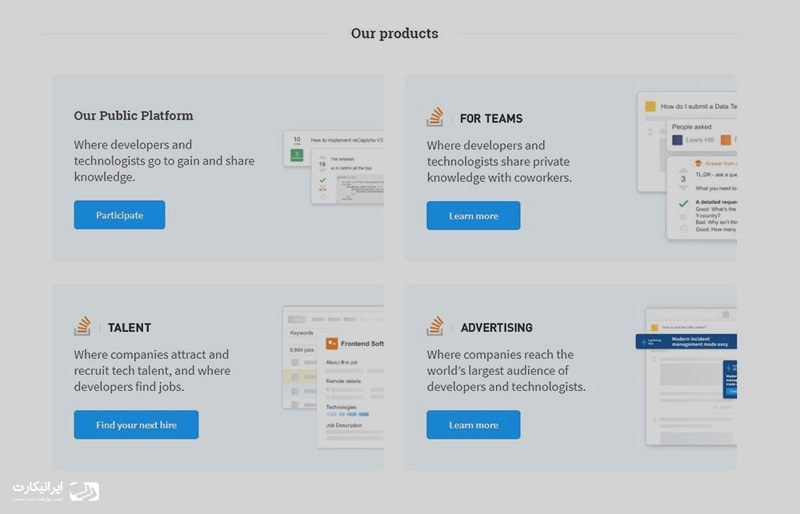Click 'technologists go to gain and share' description text
Viewport: 800px width, 514px height.
(x=164, y=161)
